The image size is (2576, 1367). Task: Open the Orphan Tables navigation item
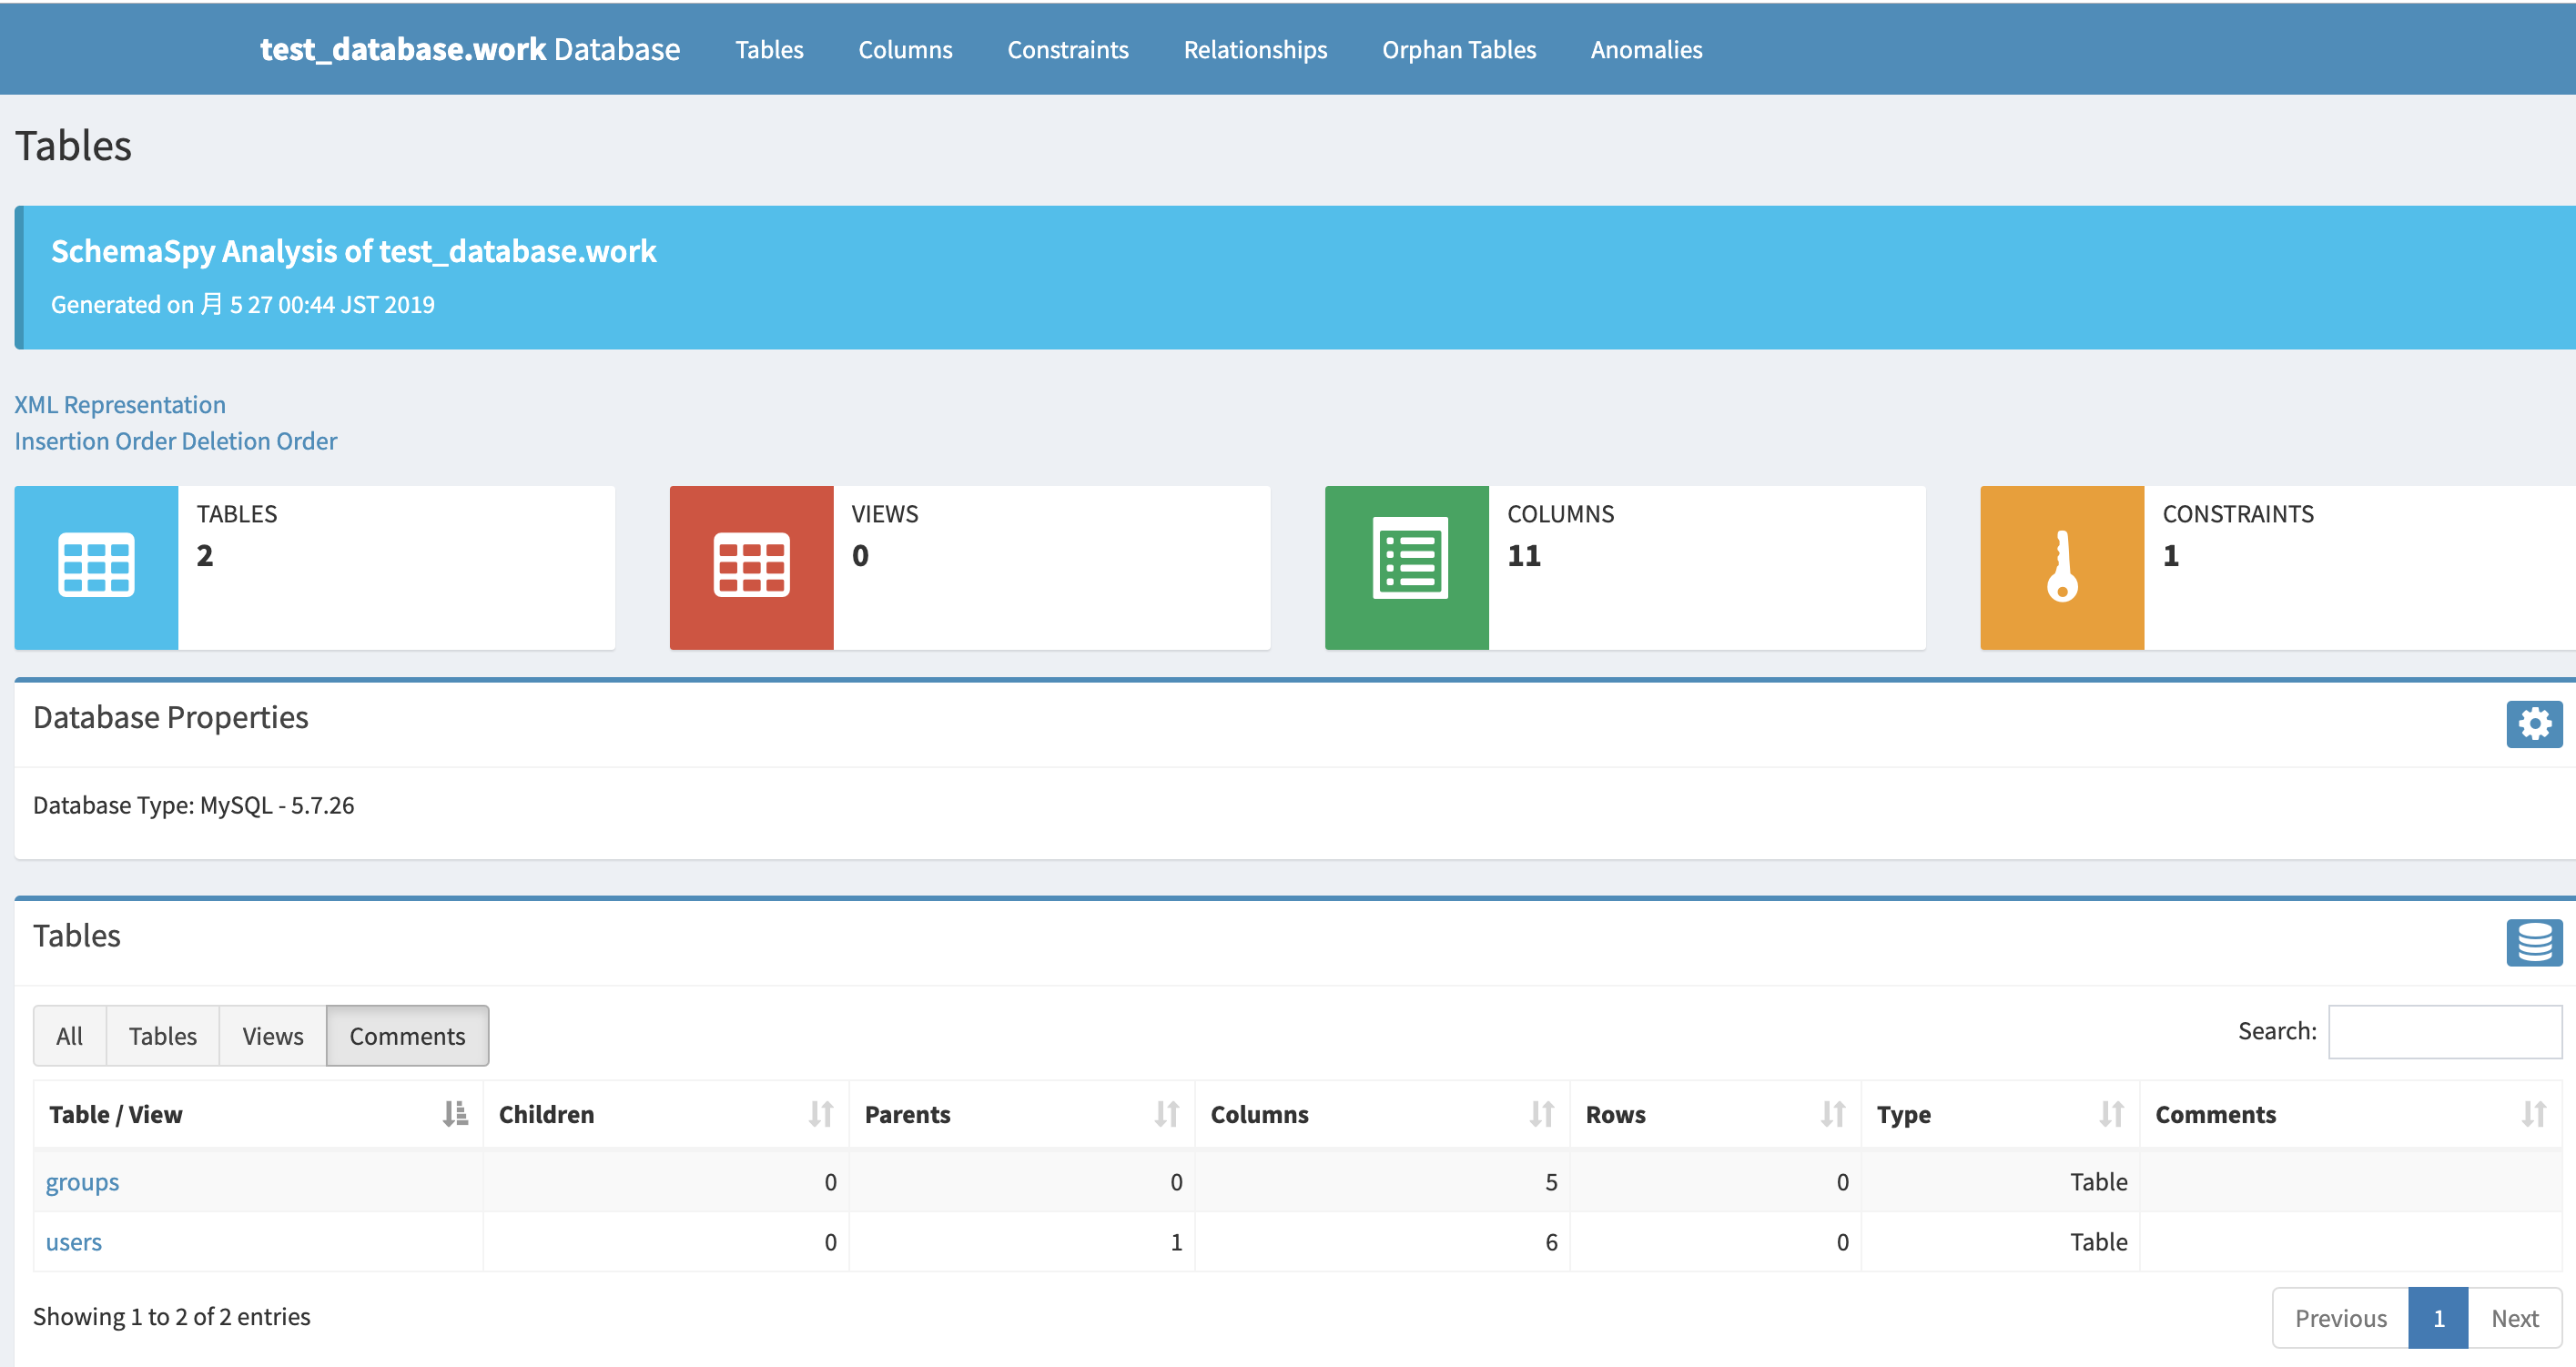point(1458,49)
